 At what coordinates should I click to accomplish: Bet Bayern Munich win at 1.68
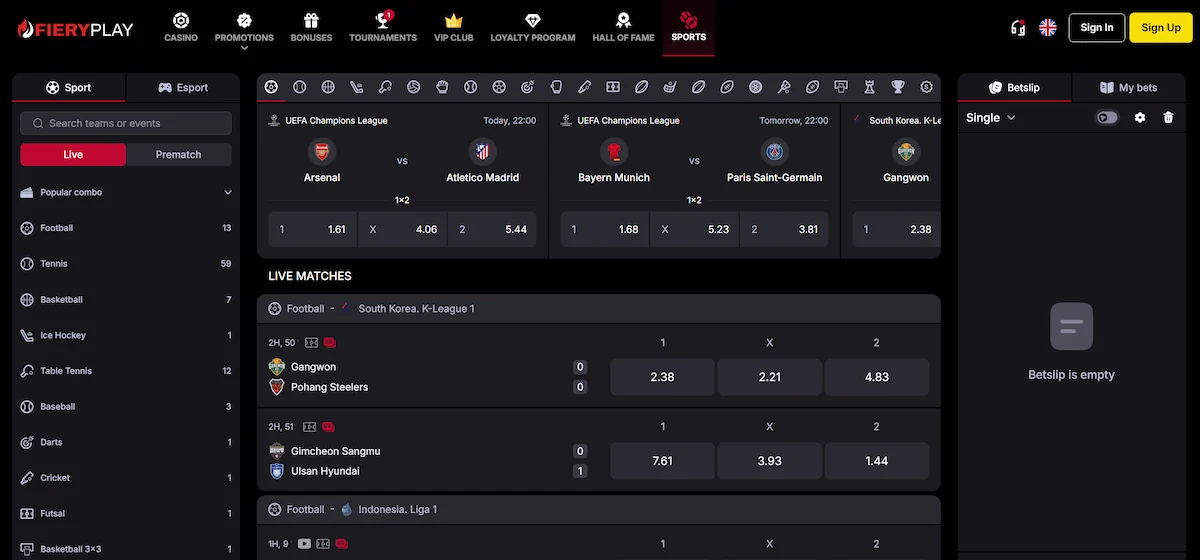(604, 229)
